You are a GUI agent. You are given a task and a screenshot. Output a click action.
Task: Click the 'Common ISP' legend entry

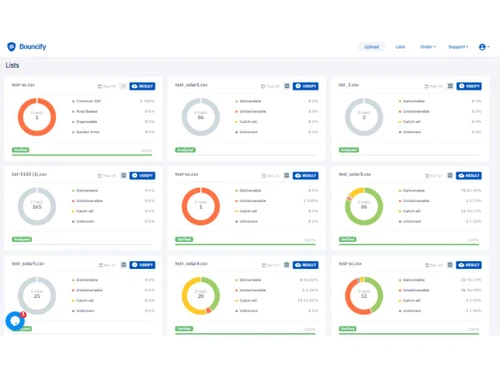tap(87, 101)
